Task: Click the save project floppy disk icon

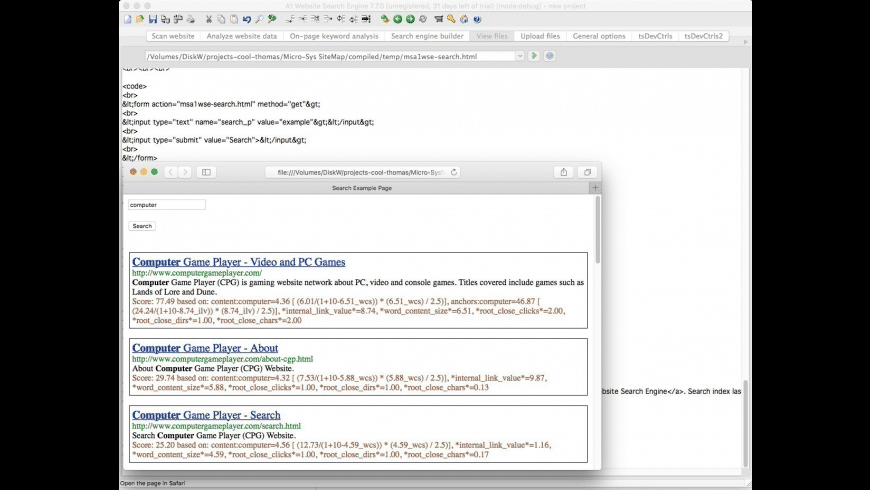Action: pos(152,19)
